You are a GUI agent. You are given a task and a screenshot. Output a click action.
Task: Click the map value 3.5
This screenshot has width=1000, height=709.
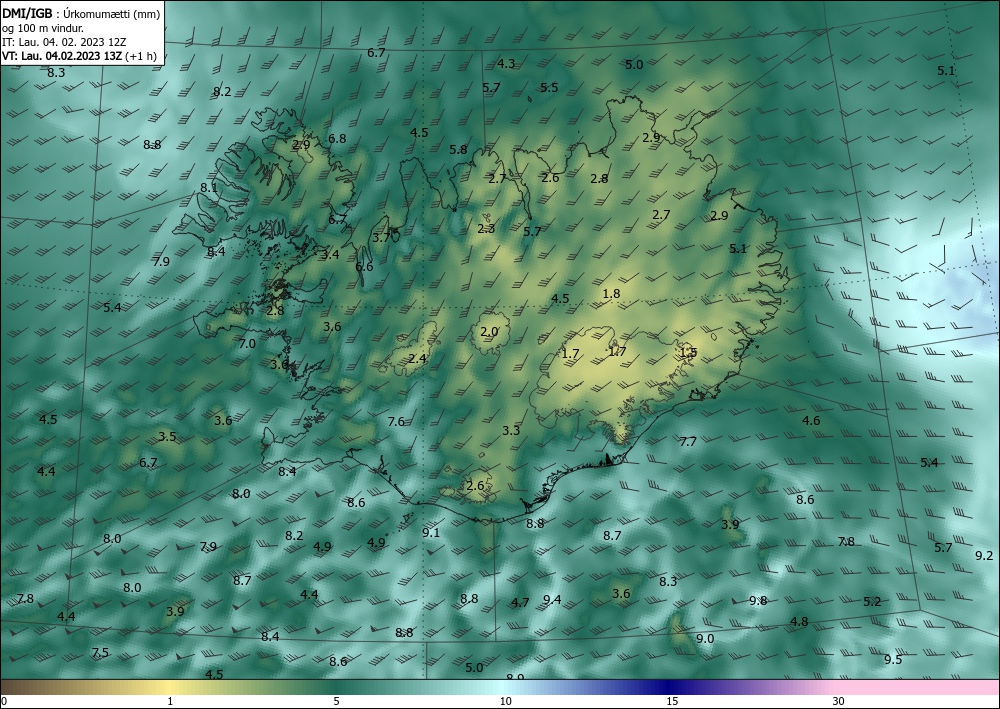pyautogui.click(x=167, y=437)
